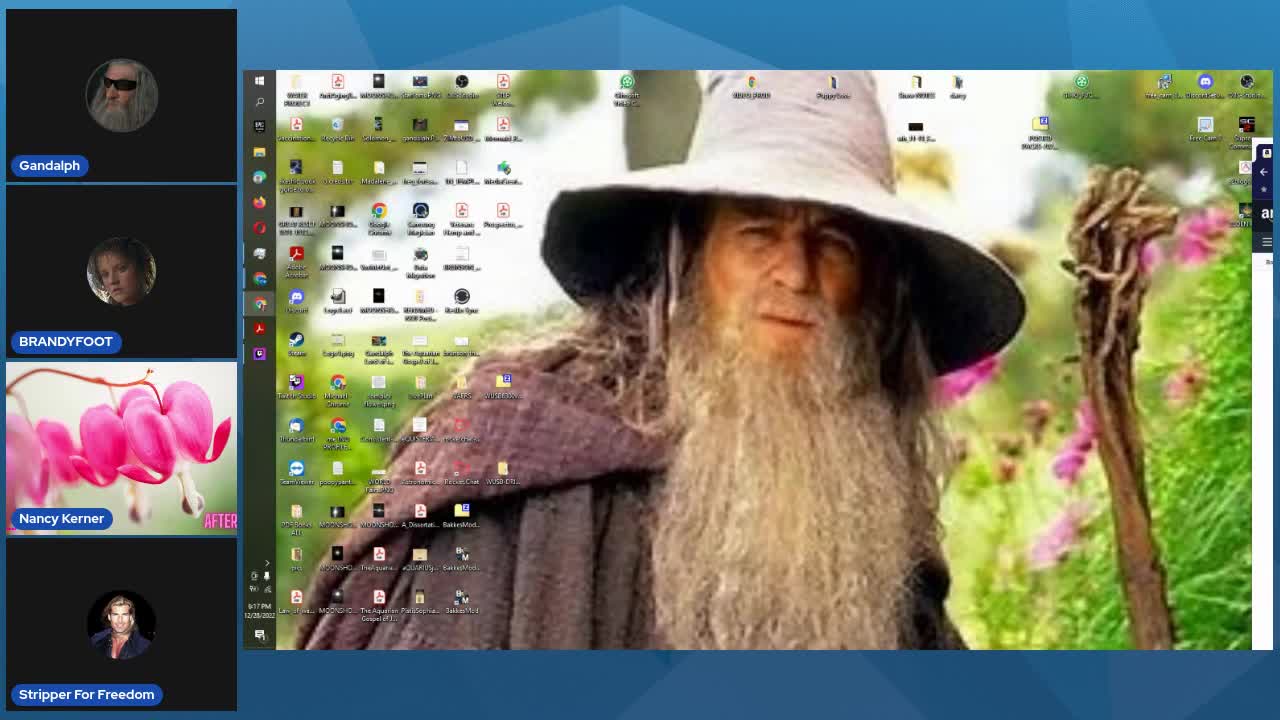Open the PDF Books ALL folder
Image resolution: width=1280 pixels, height=720 pixels.
[x=296, y=517]
